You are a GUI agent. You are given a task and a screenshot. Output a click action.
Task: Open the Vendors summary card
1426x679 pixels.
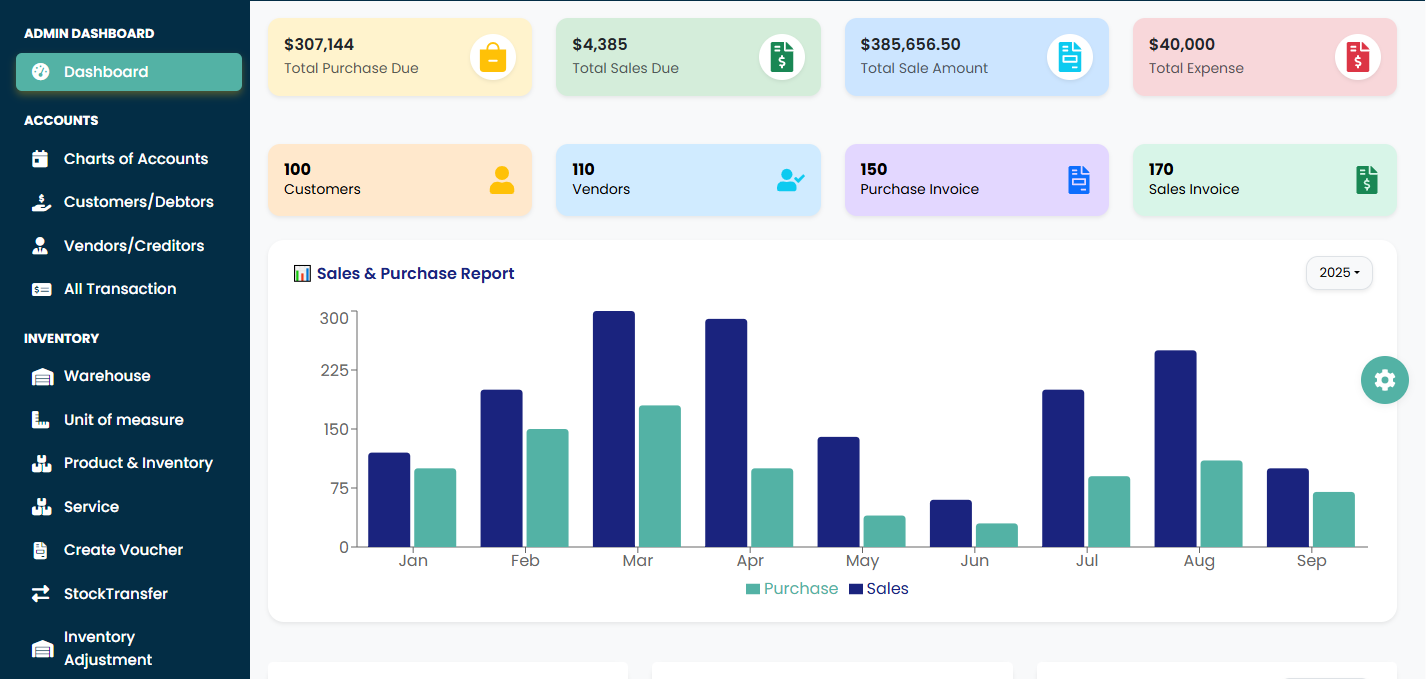688,180
